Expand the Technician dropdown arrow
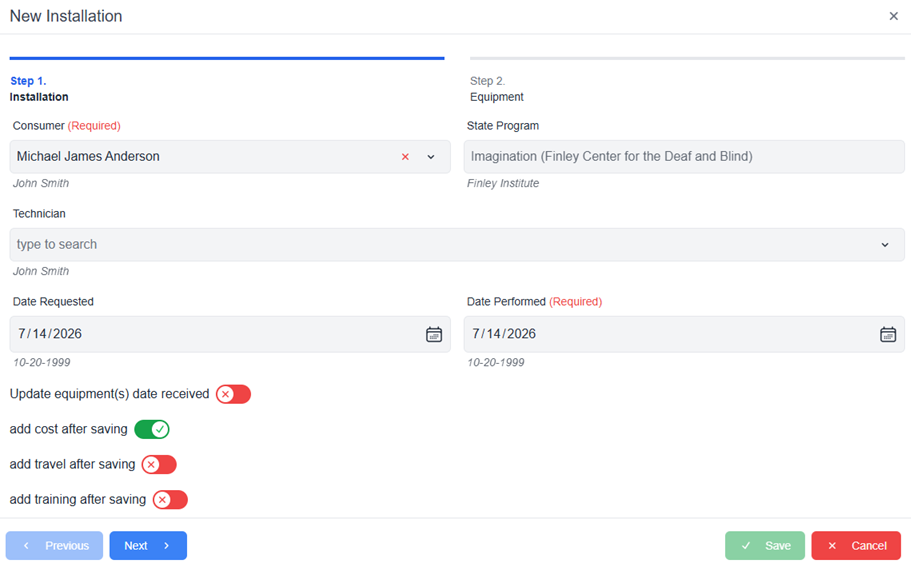Screen dimensions: 911x569 pos(884,245)
